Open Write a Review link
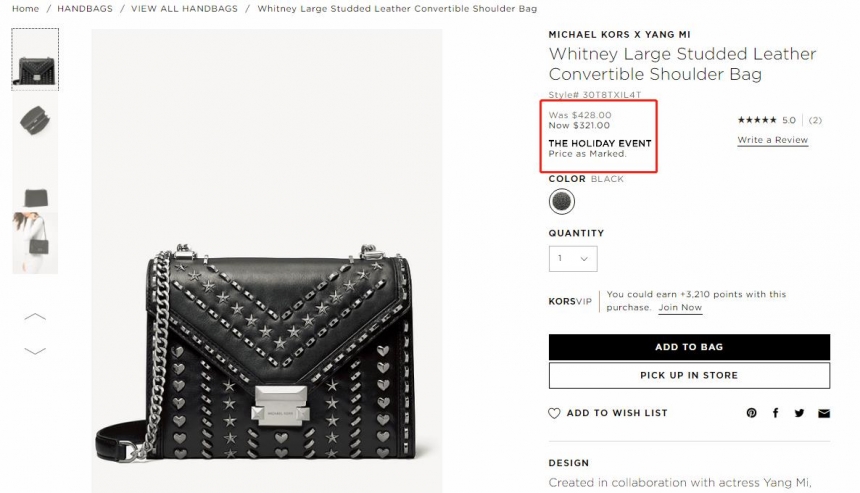This screenshot has height=493, width=860. pyautogui.click(x=772, y=140)
